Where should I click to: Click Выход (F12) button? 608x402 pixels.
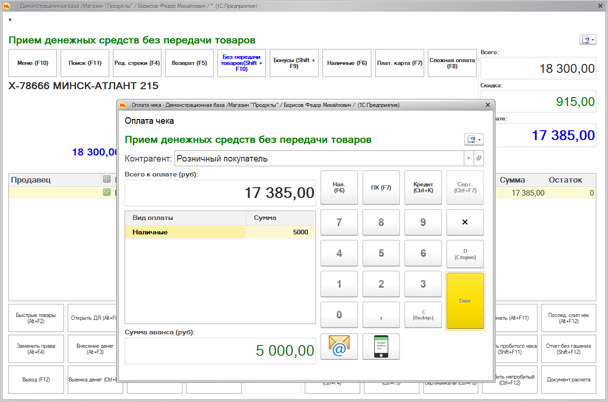36,380
